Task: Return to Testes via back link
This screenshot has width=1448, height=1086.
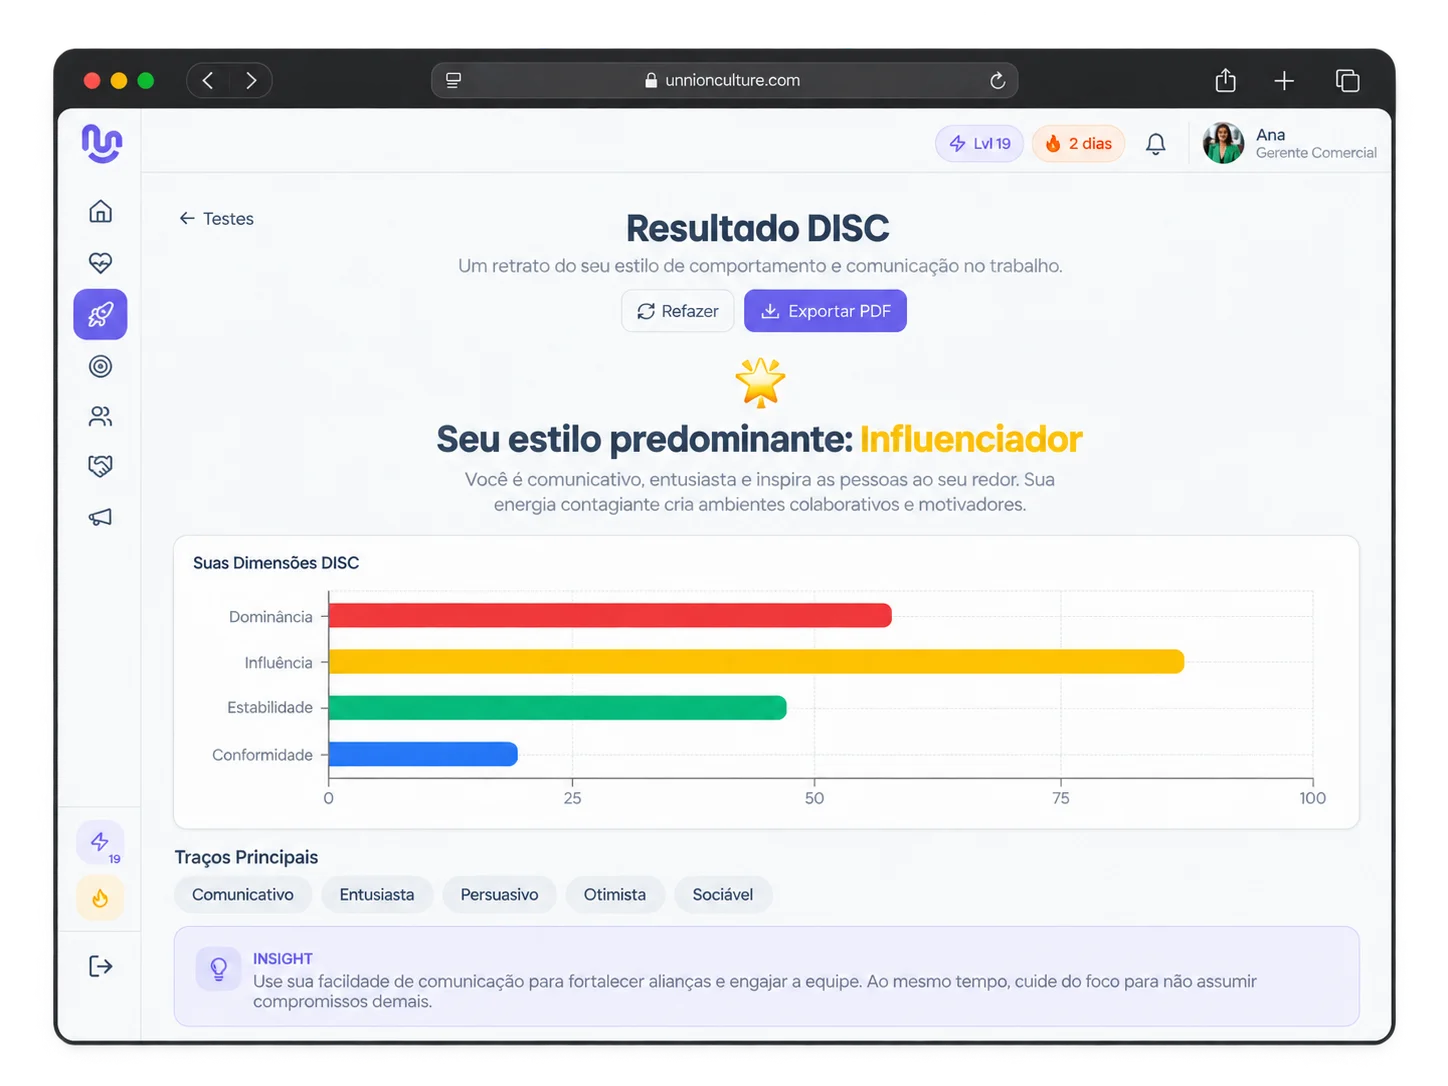Action: pyautogui.click(x=216, y=218)
